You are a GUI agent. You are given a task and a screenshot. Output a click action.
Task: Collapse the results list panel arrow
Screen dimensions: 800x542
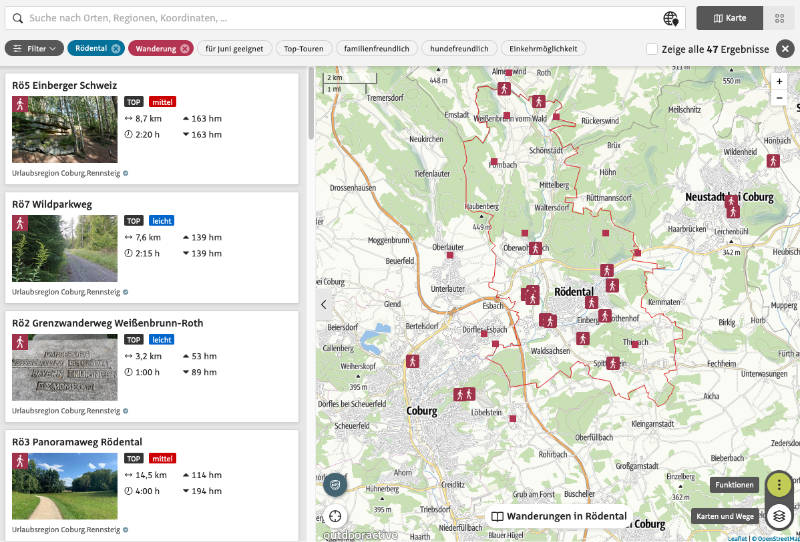[323, 304]
